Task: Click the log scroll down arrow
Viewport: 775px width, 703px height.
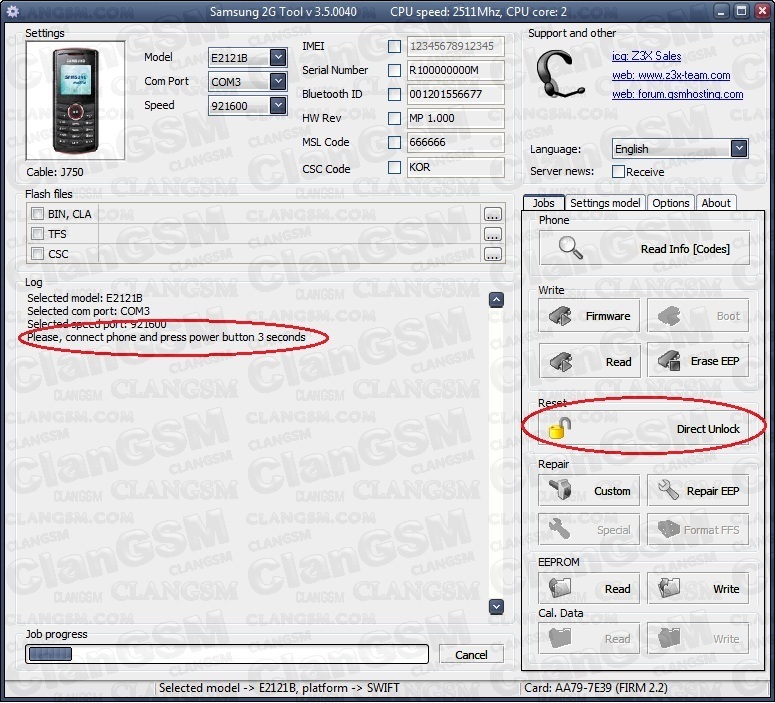Action: pyautogui.click(x=496, y=607)
